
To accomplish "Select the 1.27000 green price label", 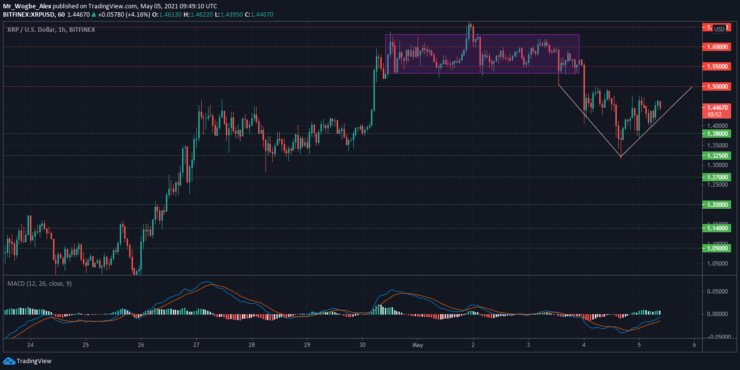I will (x=716, y=177).
